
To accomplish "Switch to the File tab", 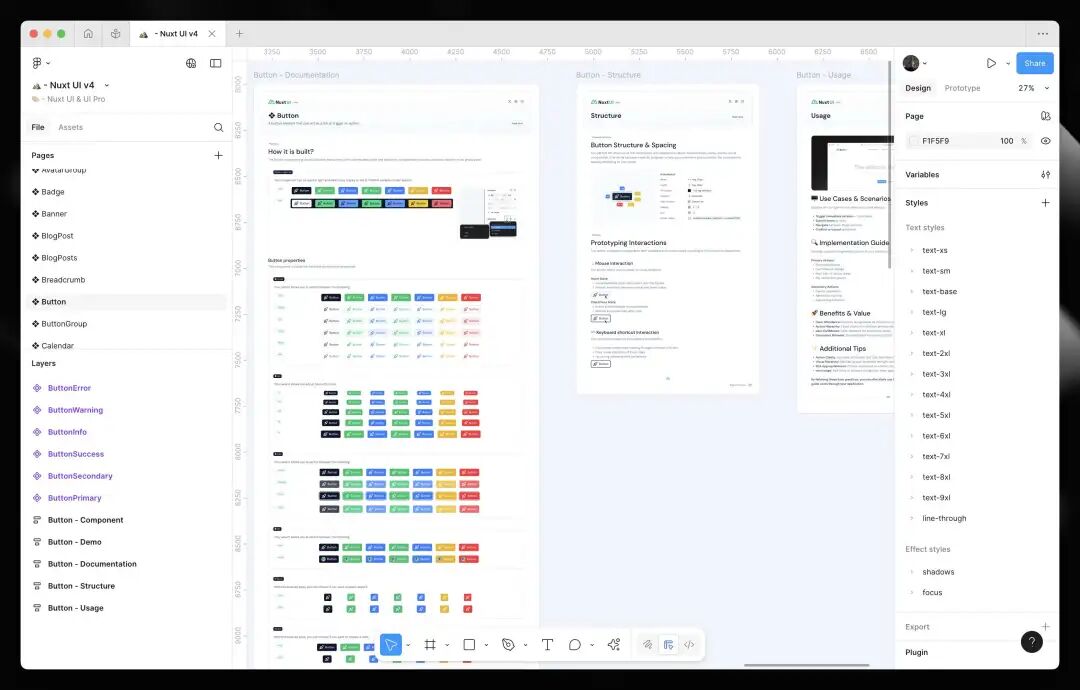I will coord(38,127).
